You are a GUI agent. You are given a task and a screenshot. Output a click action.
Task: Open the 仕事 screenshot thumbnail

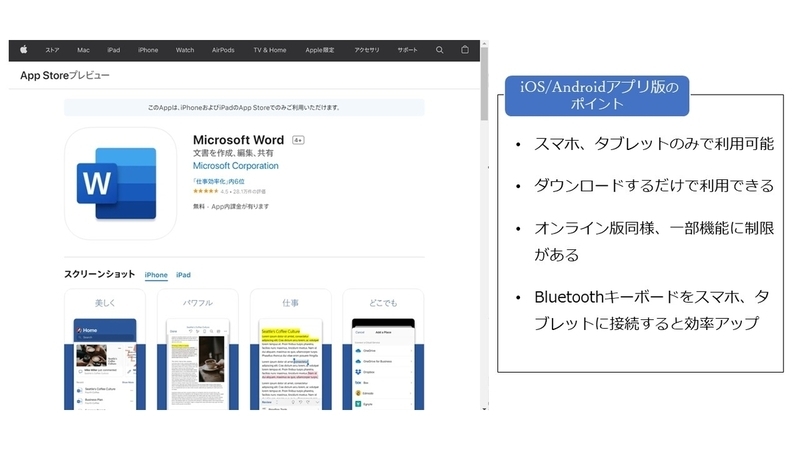[291, 349]
